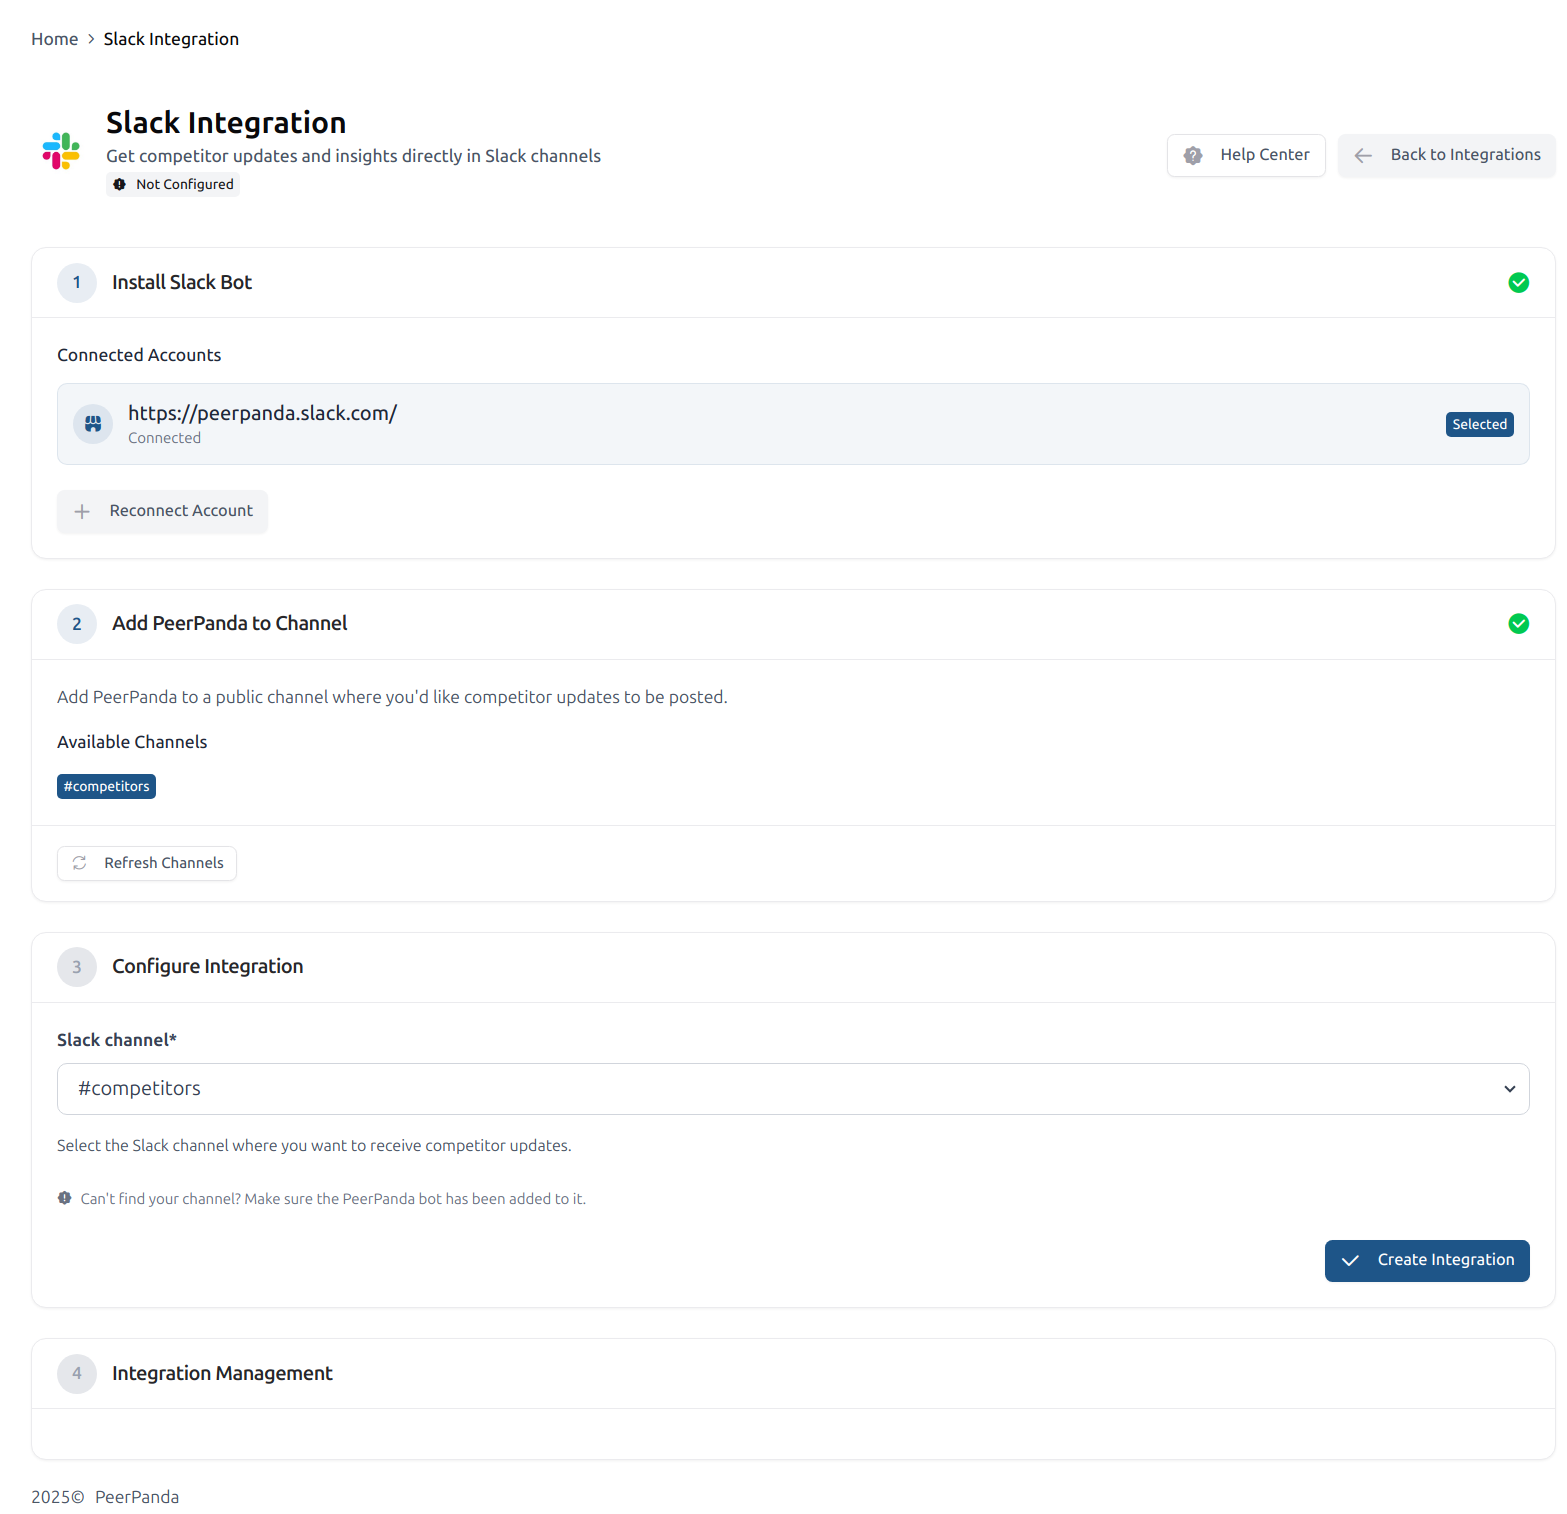Toggle the Selected badge on connected account
1567x1514 pixels.
click(1478, 425)
